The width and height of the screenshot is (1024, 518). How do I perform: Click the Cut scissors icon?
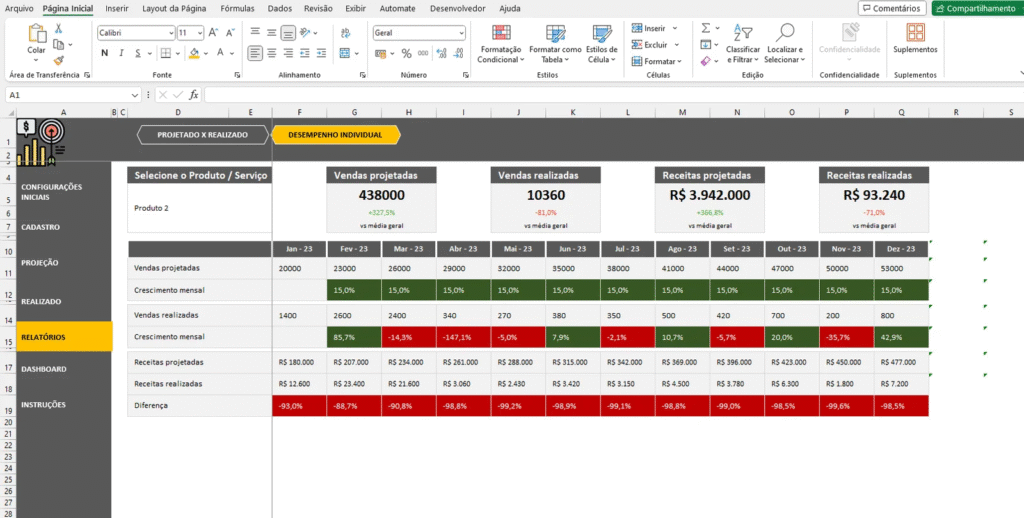59,29
